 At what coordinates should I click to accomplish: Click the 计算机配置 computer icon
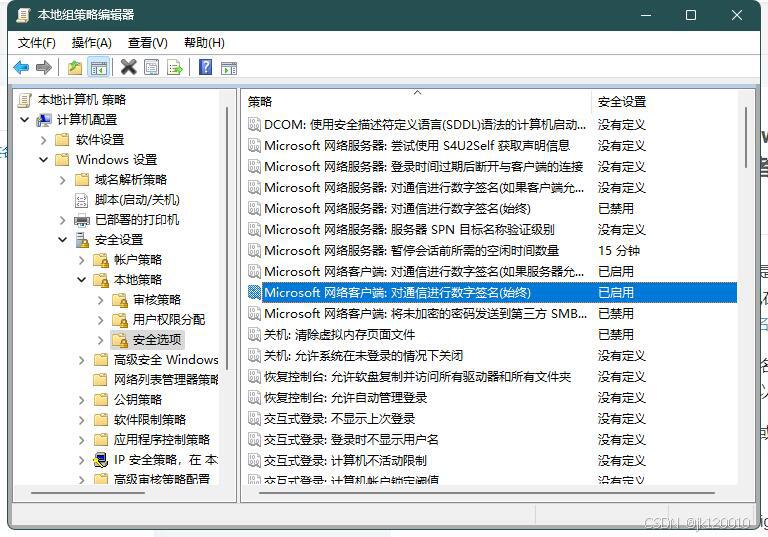tap(44, 120)
